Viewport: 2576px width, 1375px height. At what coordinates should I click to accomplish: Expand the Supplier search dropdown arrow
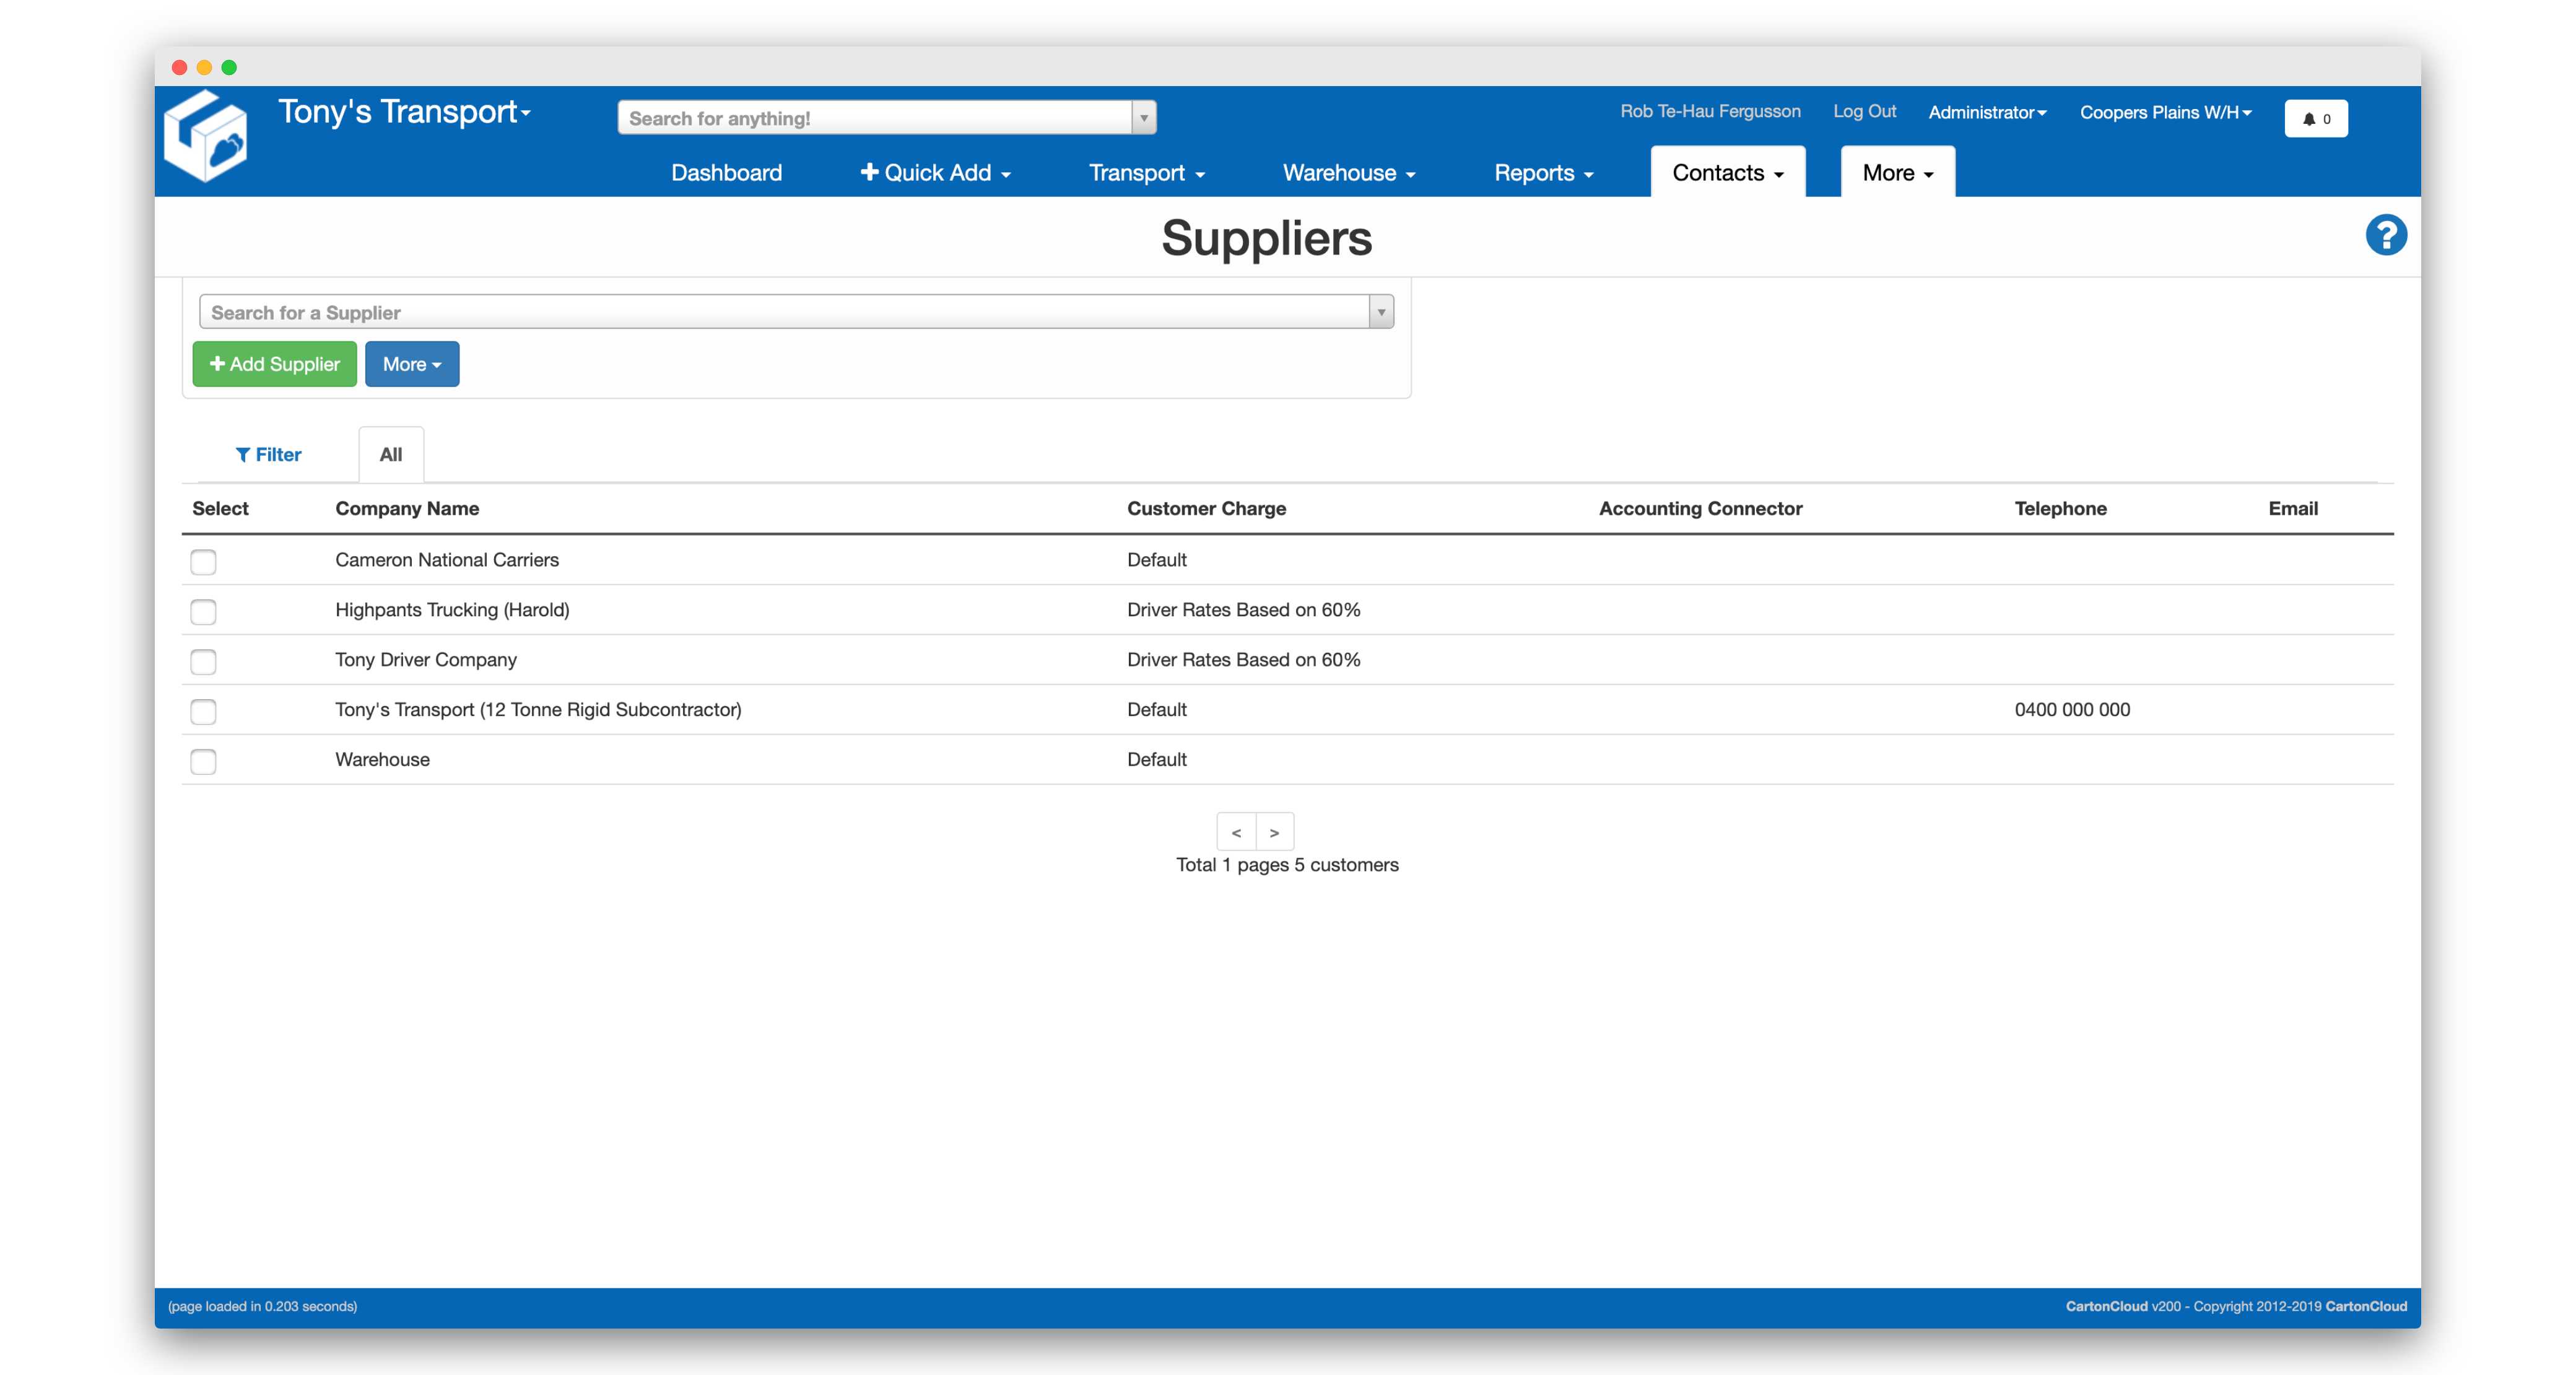[x=1381, y=311]
